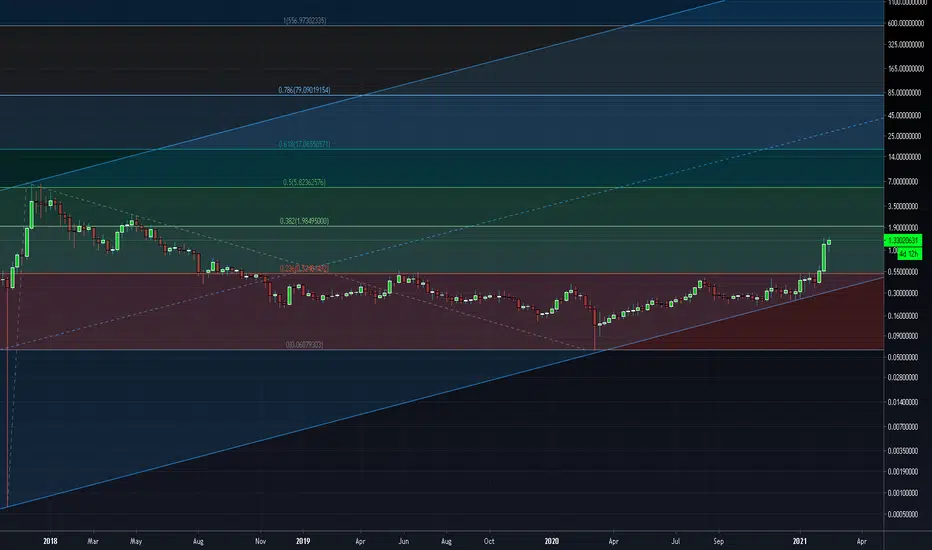Screen dimensions: 932x550
Task: Click the 600.00000000 price scale label
Action: coord(904,23)
